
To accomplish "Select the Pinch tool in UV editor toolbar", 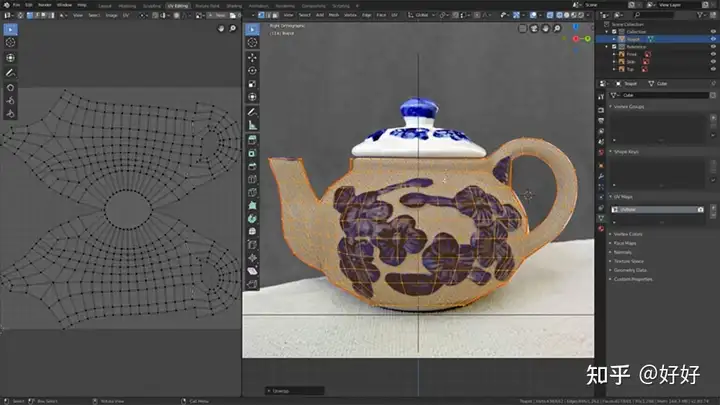I will (10, 113).
